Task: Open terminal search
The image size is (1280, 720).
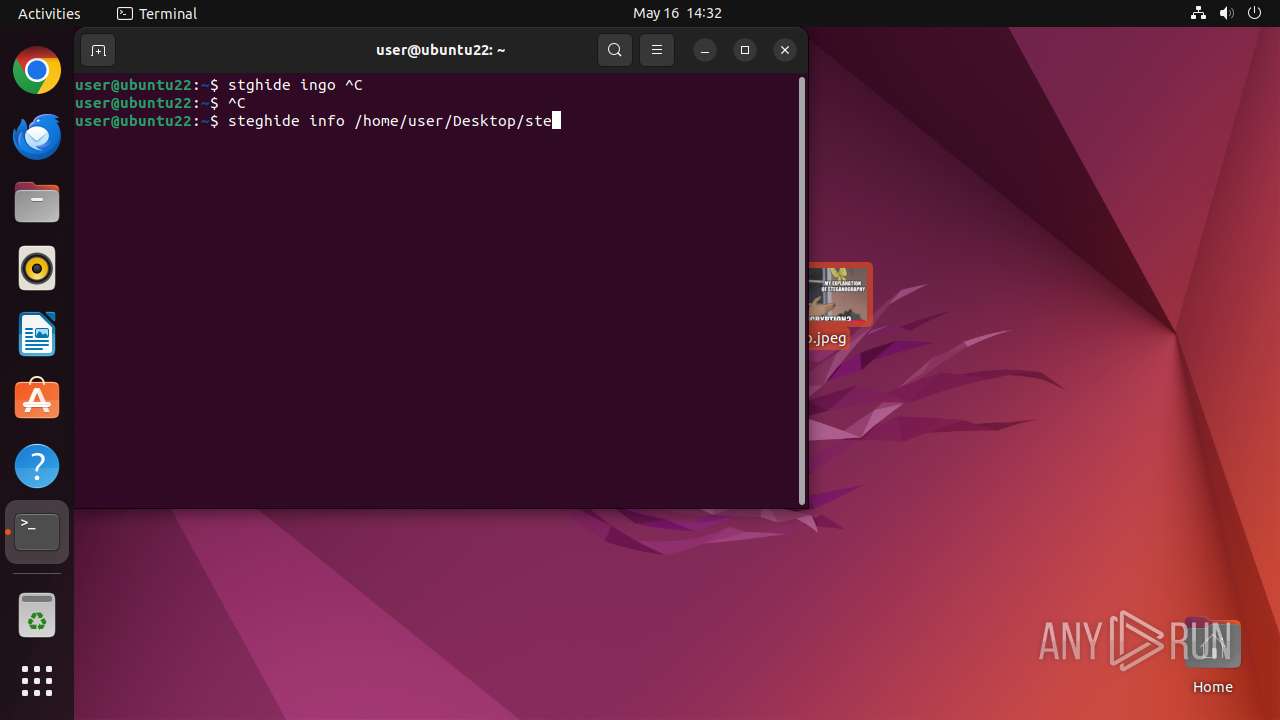Action: [615, 50]
